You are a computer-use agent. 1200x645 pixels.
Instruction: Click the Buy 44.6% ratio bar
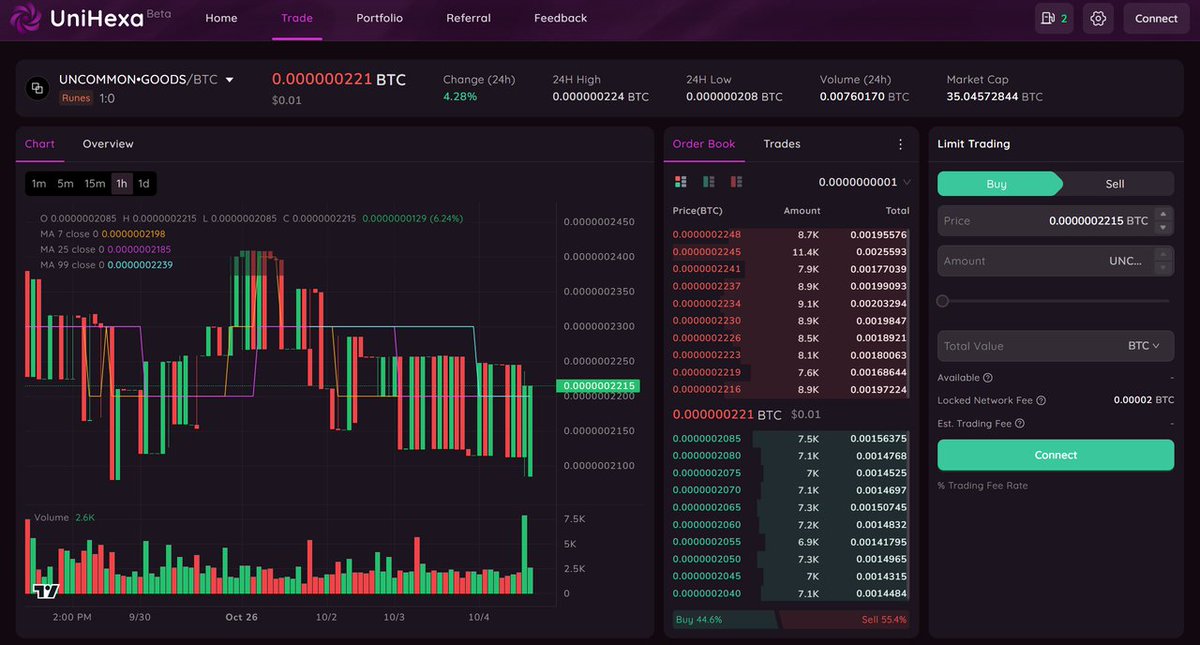pos(725,620)
